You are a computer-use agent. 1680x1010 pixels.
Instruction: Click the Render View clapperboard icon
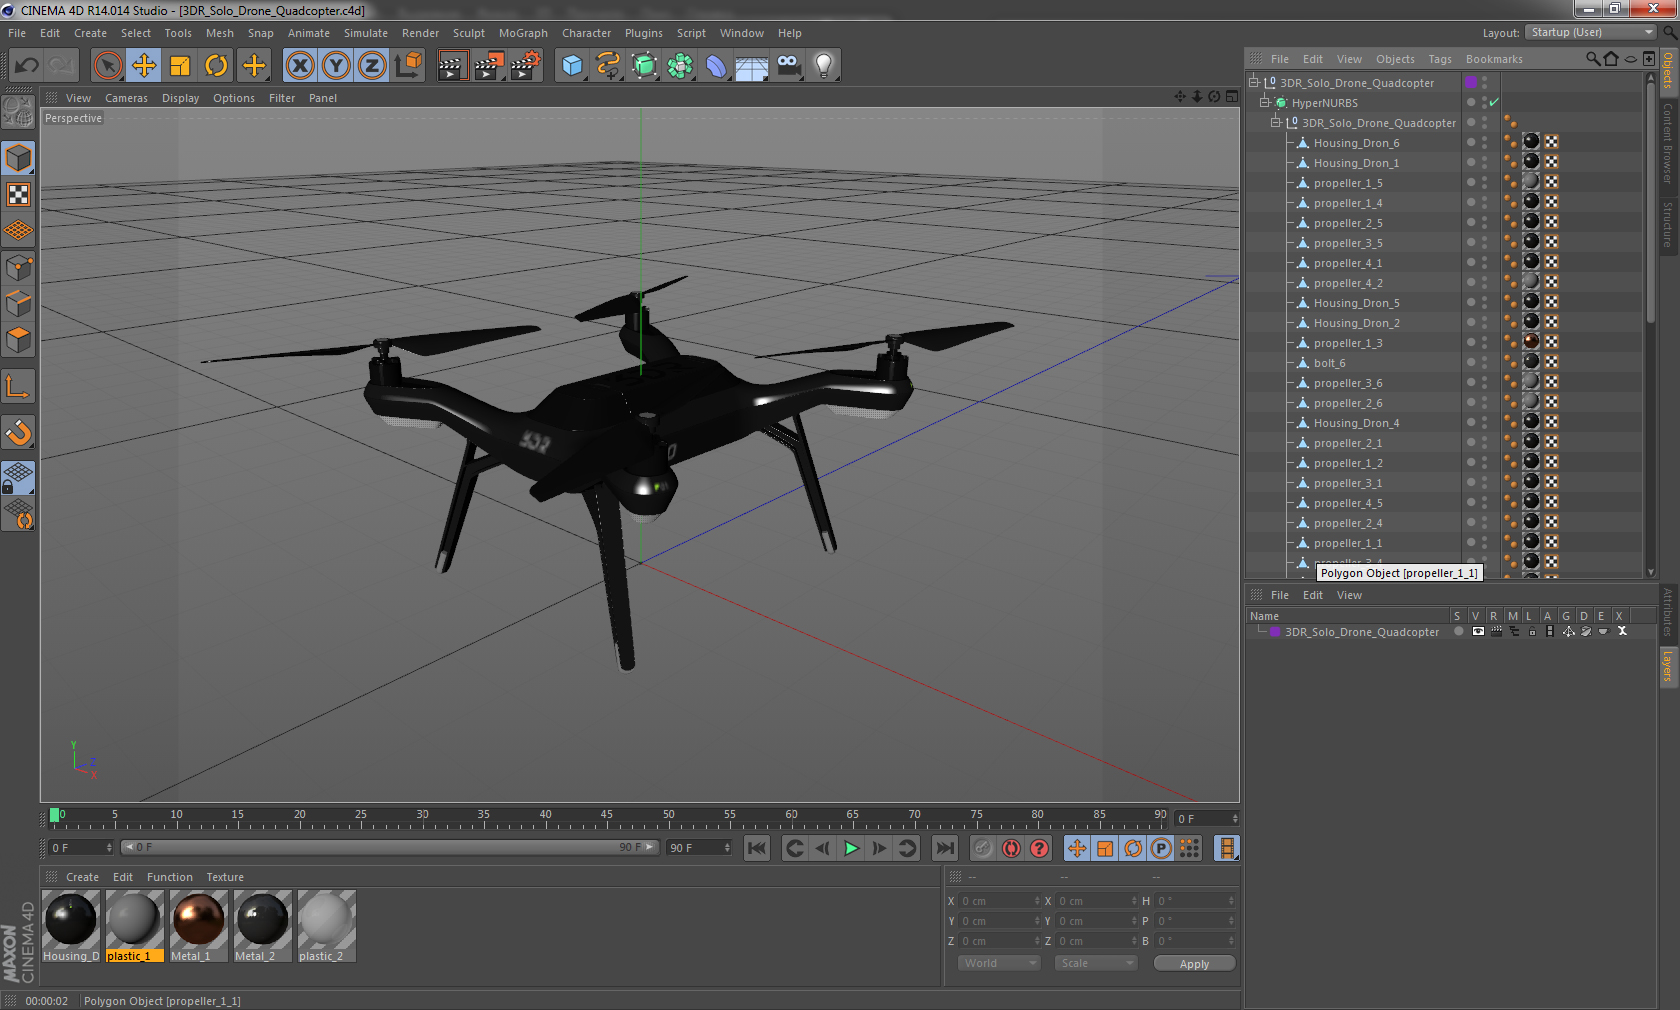[x=452, y=66]
